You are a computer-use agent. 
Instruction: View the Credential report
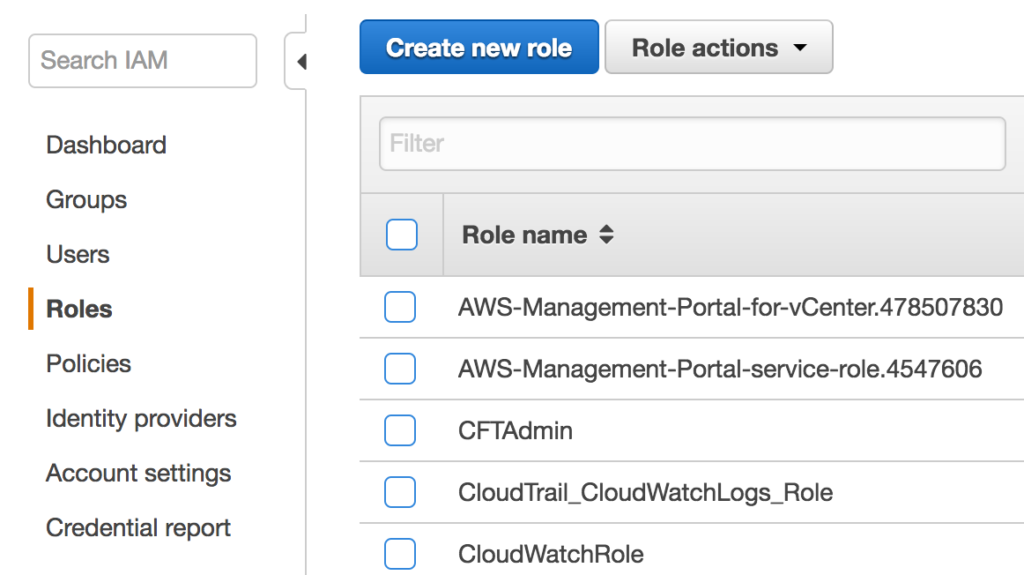click(138, 528)
